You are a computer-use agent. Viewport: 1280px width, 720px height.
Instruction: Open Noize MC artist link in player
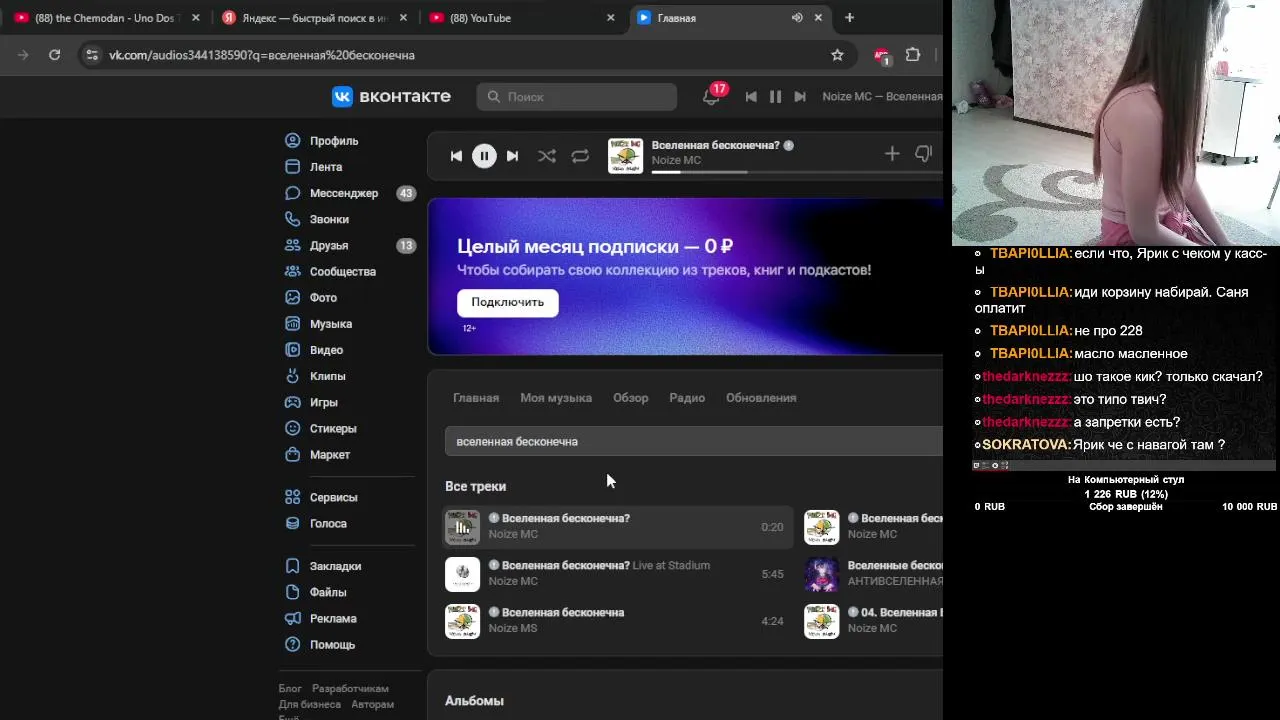[x=676, y=161]
